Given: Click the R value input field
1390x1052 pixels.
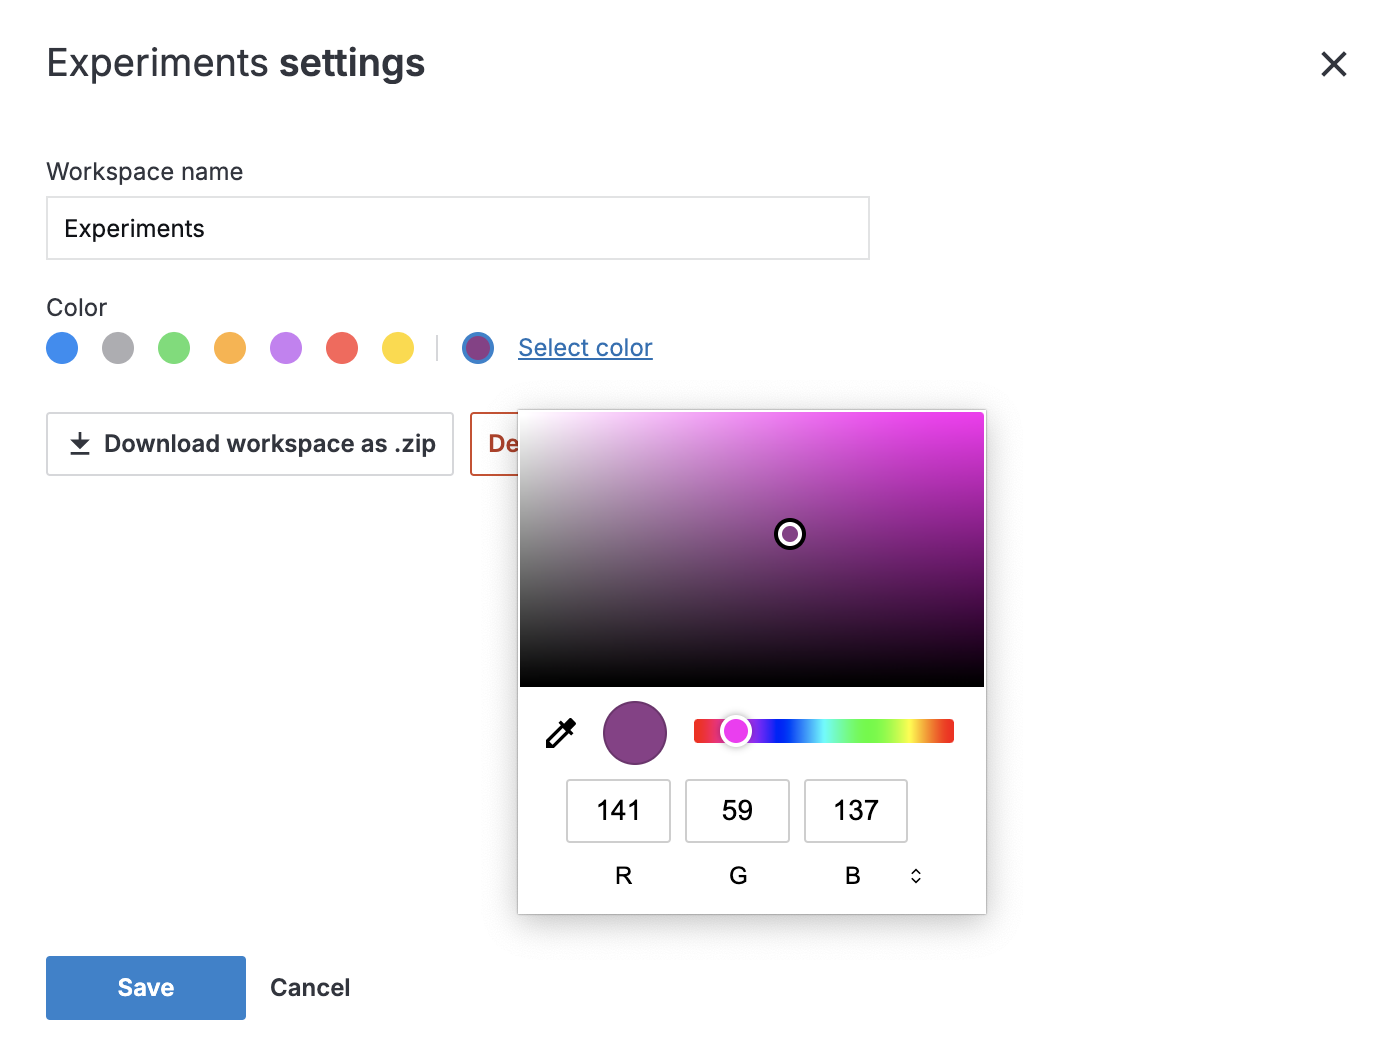Looking at the screenshot, I should click(618, 811).
